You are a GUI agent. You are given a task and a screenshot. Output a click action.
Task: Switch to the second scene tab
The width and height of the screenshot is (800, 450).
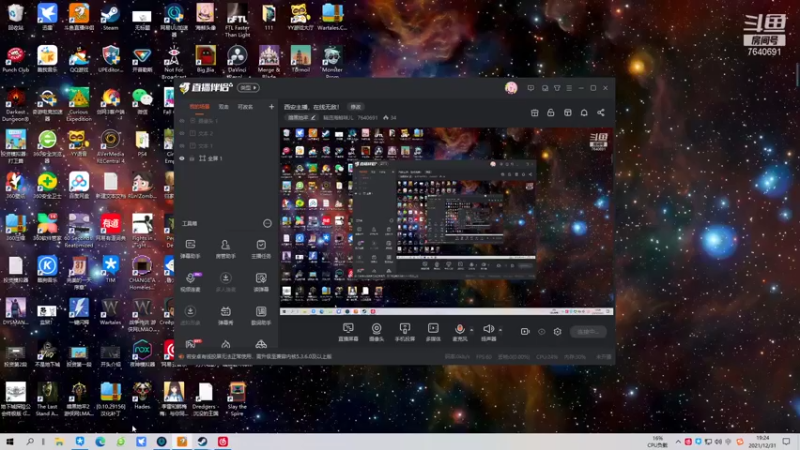pyautogui.click(x=223, y=107)
